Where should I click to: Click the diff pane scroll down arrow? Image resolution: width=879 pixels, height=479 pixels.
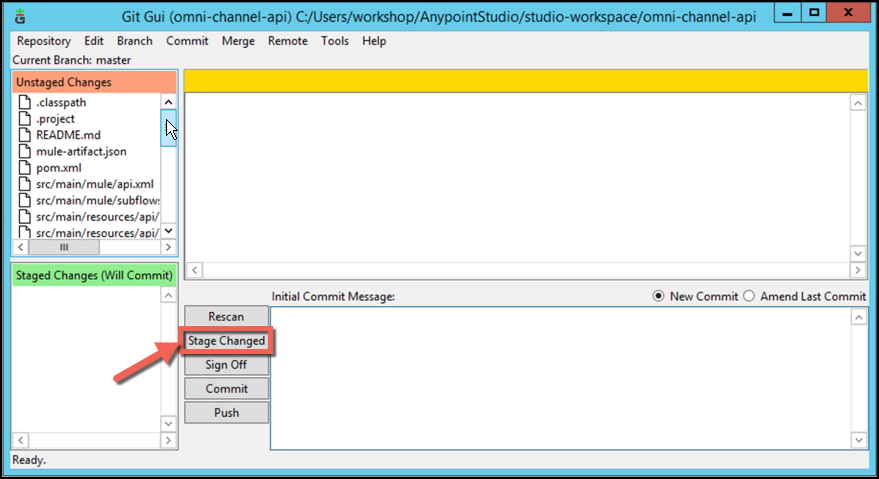click(x=858, y=254)
